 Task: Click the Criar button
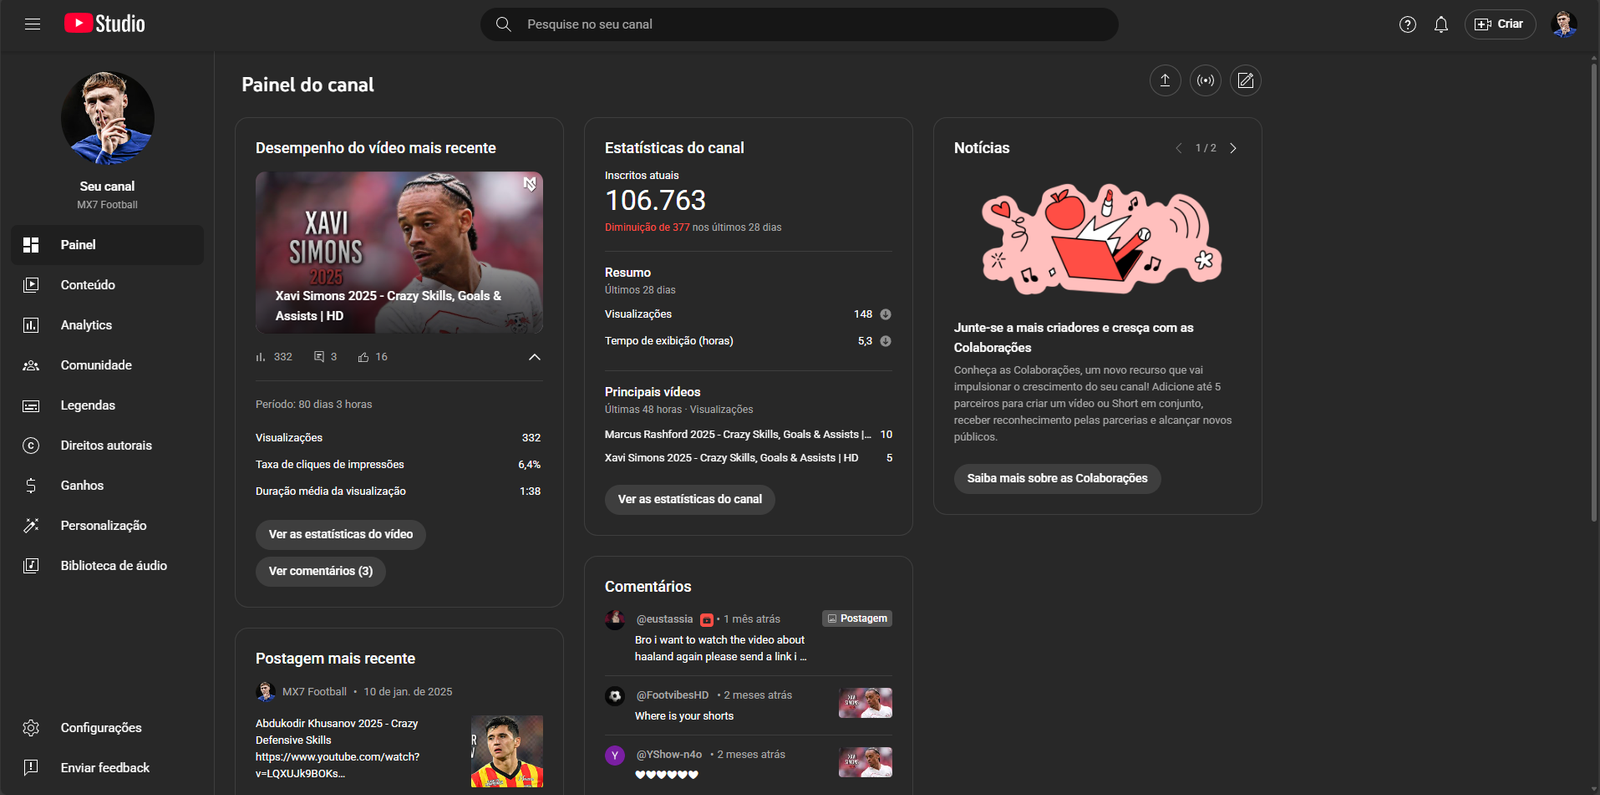pos(1500,24)
